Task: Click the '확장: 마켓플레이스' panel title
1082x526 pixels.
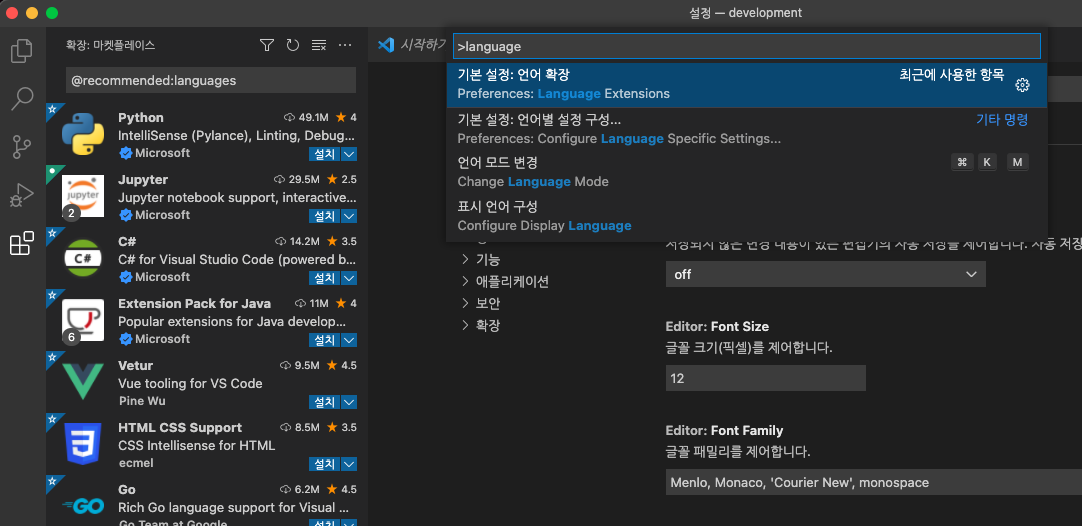Action: pos(110,46)
